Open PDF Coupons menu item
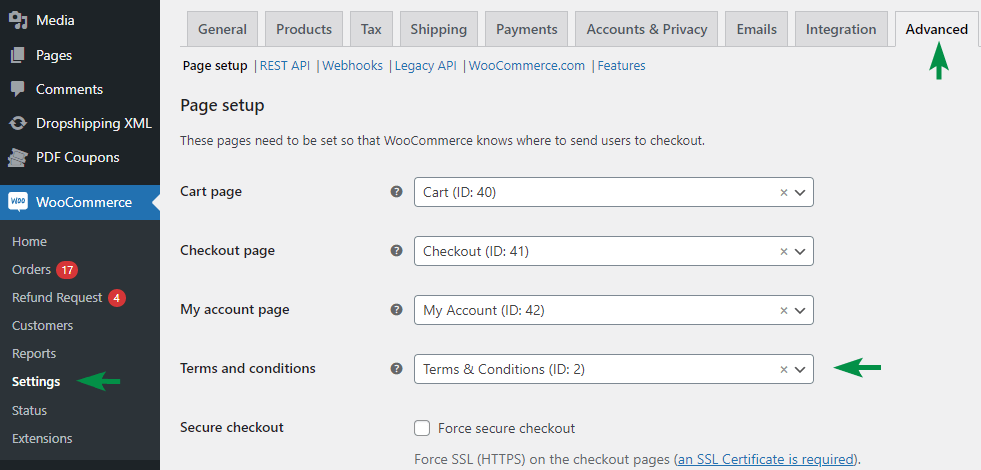The width and height of the screenshot is (981, 470). pos(80,157)
